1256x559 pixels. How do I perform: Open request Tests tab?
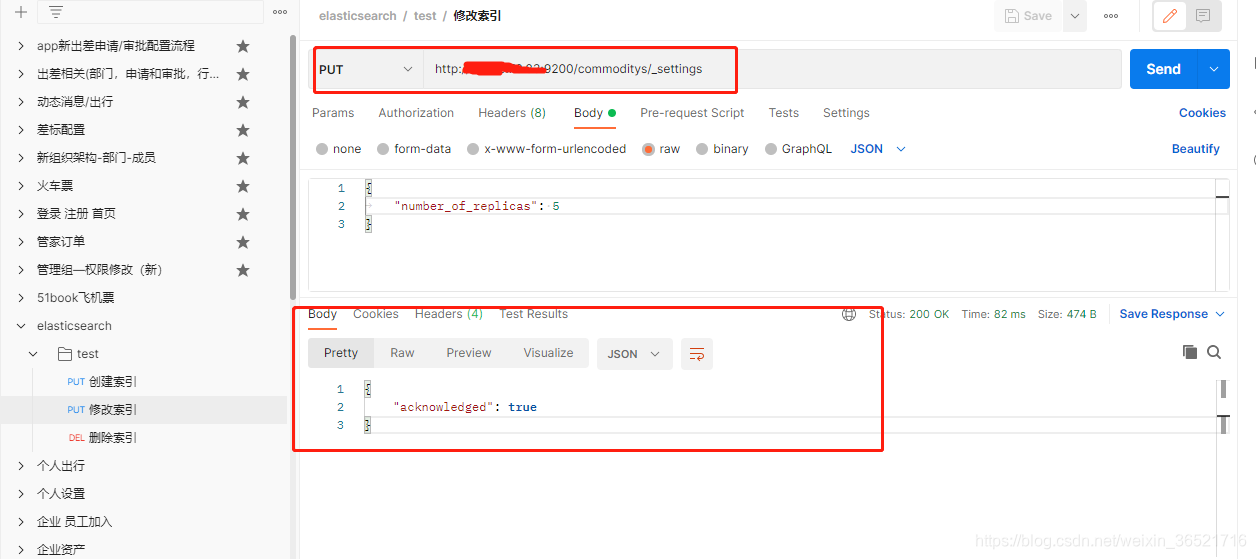784,113
